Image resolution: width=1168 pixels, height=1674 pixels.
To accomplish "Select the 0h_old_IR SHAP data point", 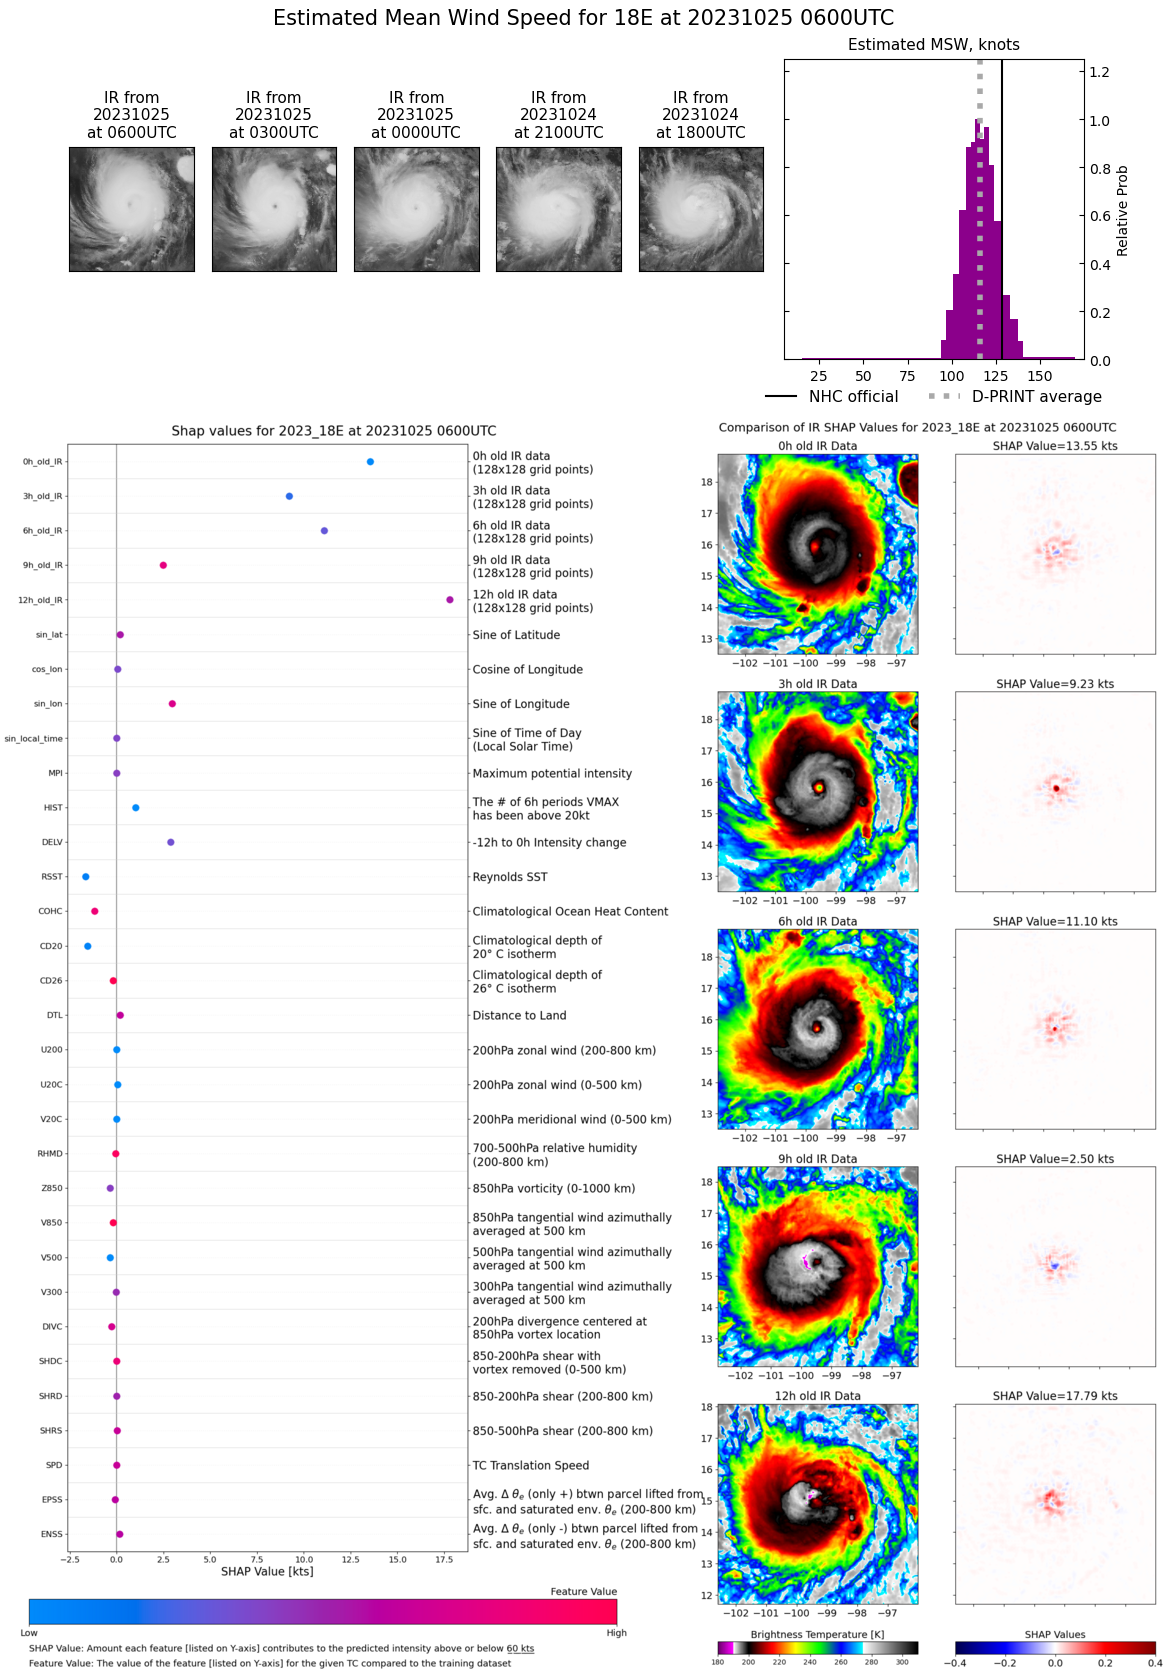I will [x=370, y=462].
